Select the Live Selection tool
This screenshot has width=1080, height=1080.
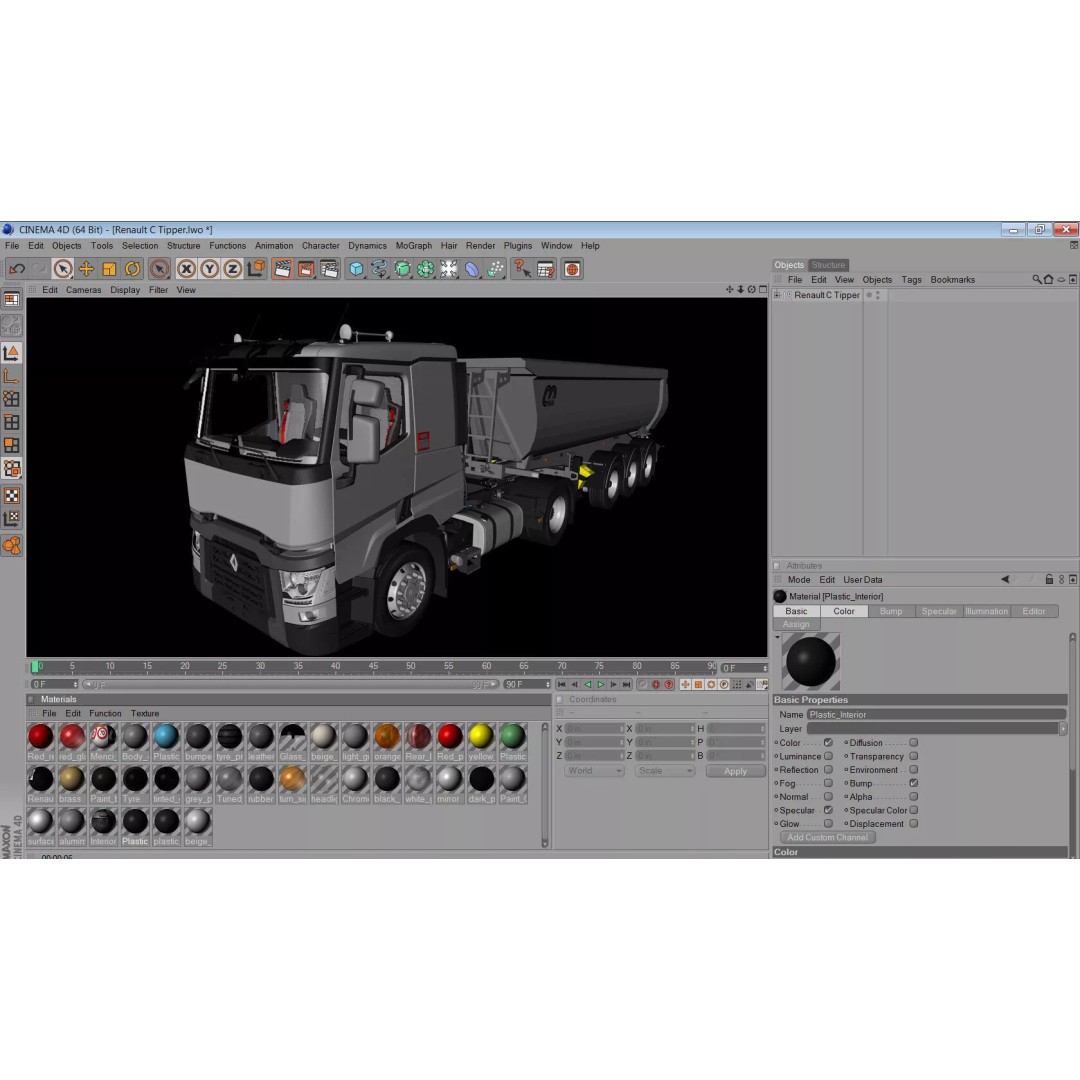pyautogui.click(x=63, y=269)
